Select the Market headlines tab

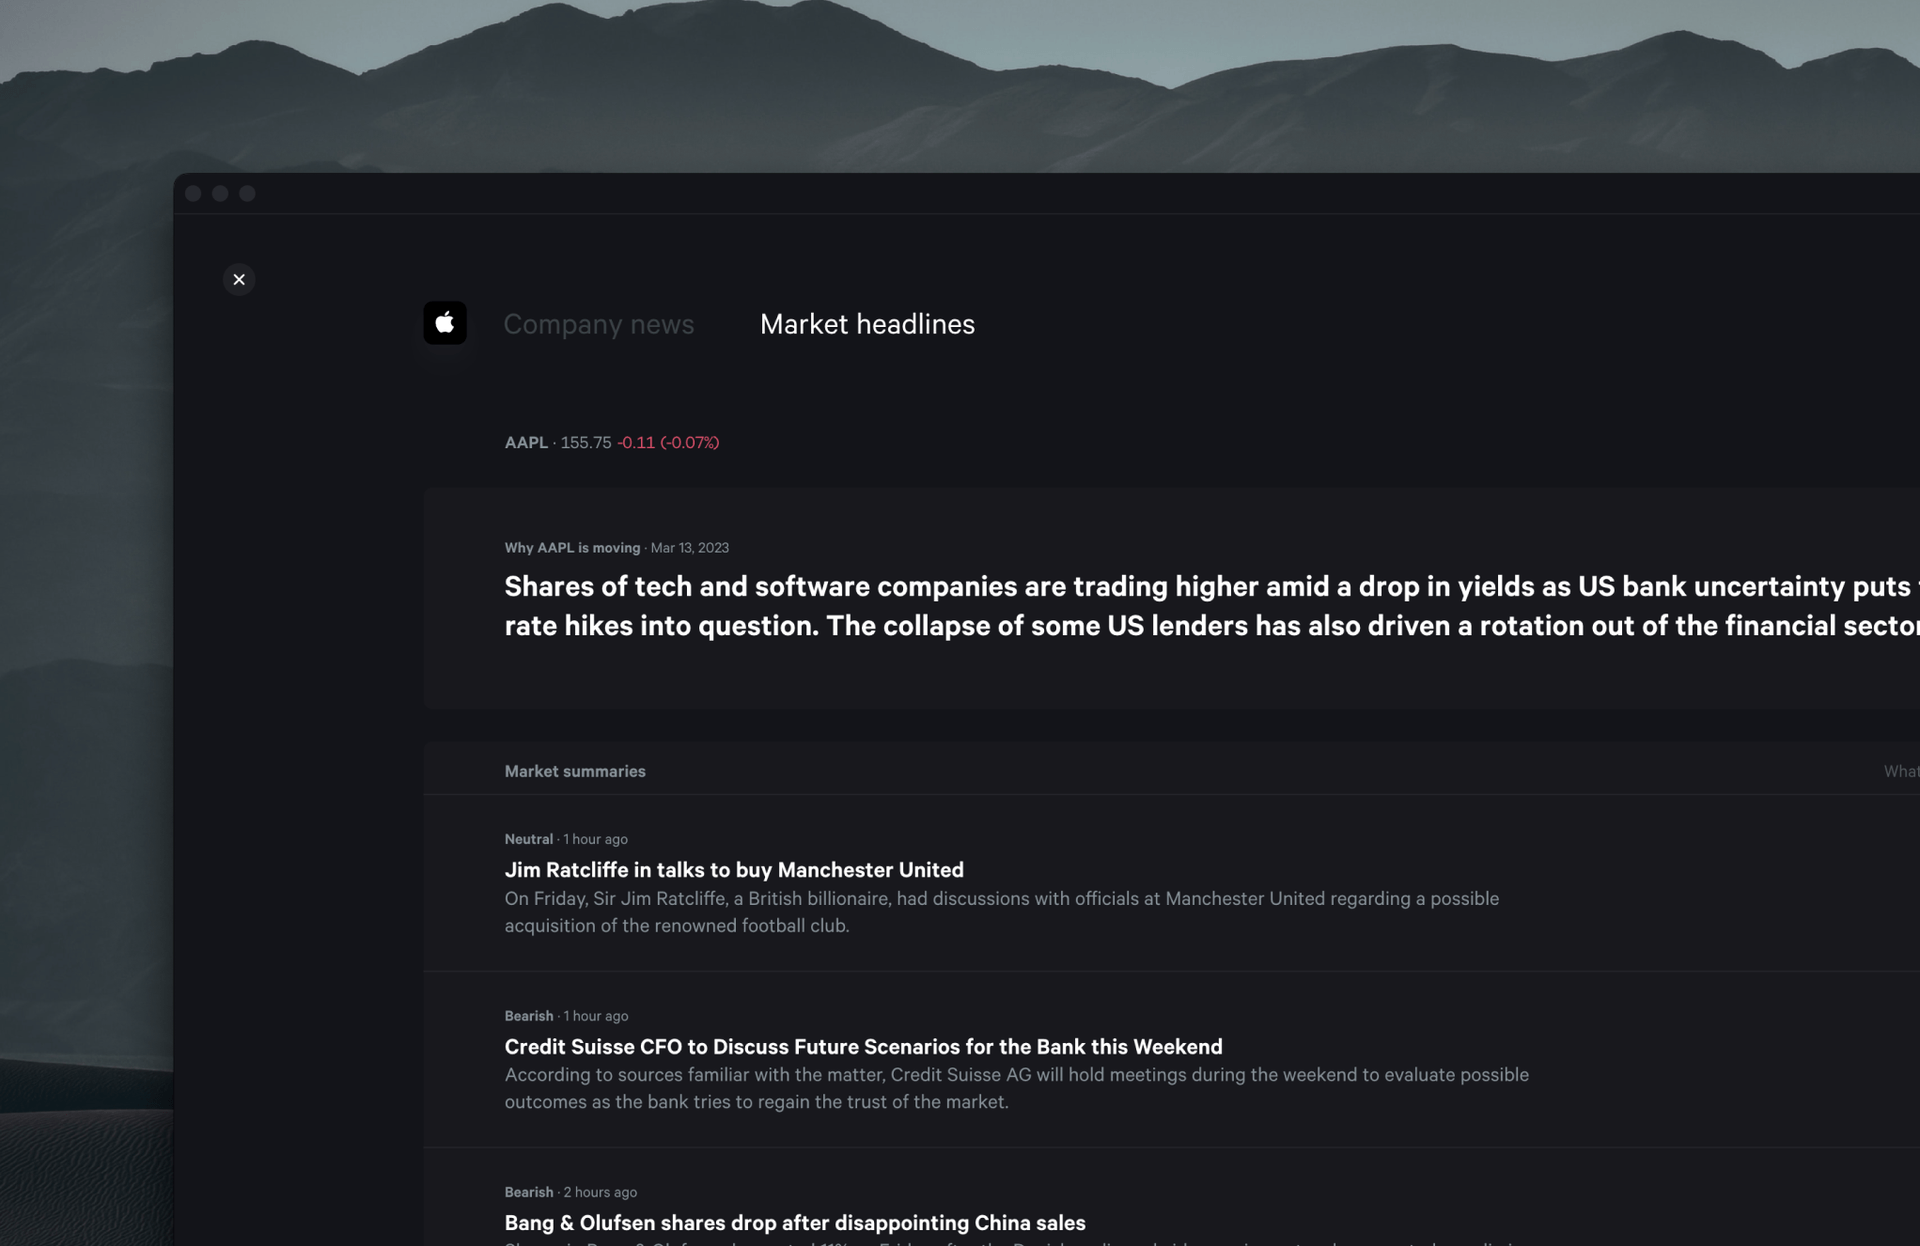click(x=867, y=324)
